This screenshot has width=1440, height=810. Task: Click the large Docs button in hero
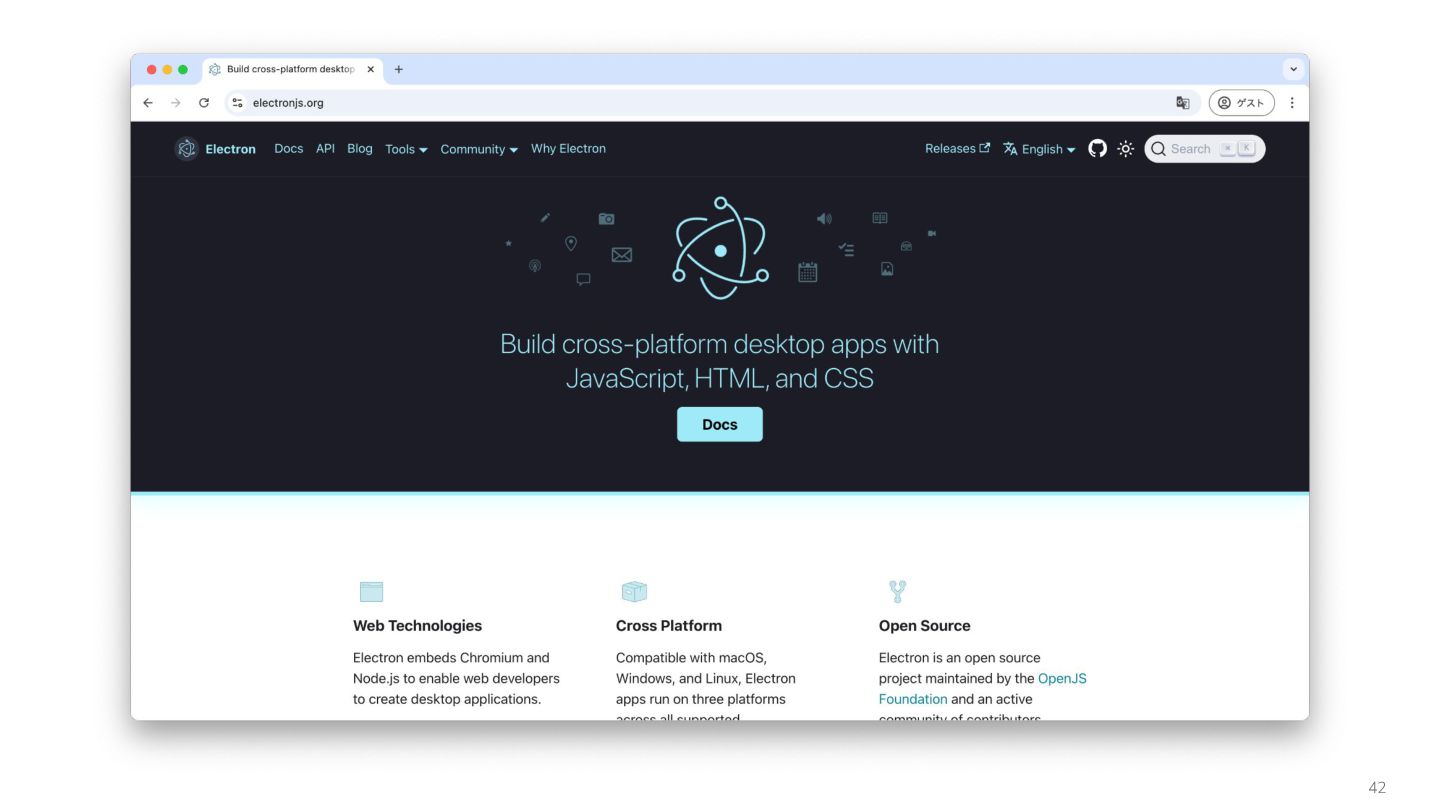pos(720,424)
